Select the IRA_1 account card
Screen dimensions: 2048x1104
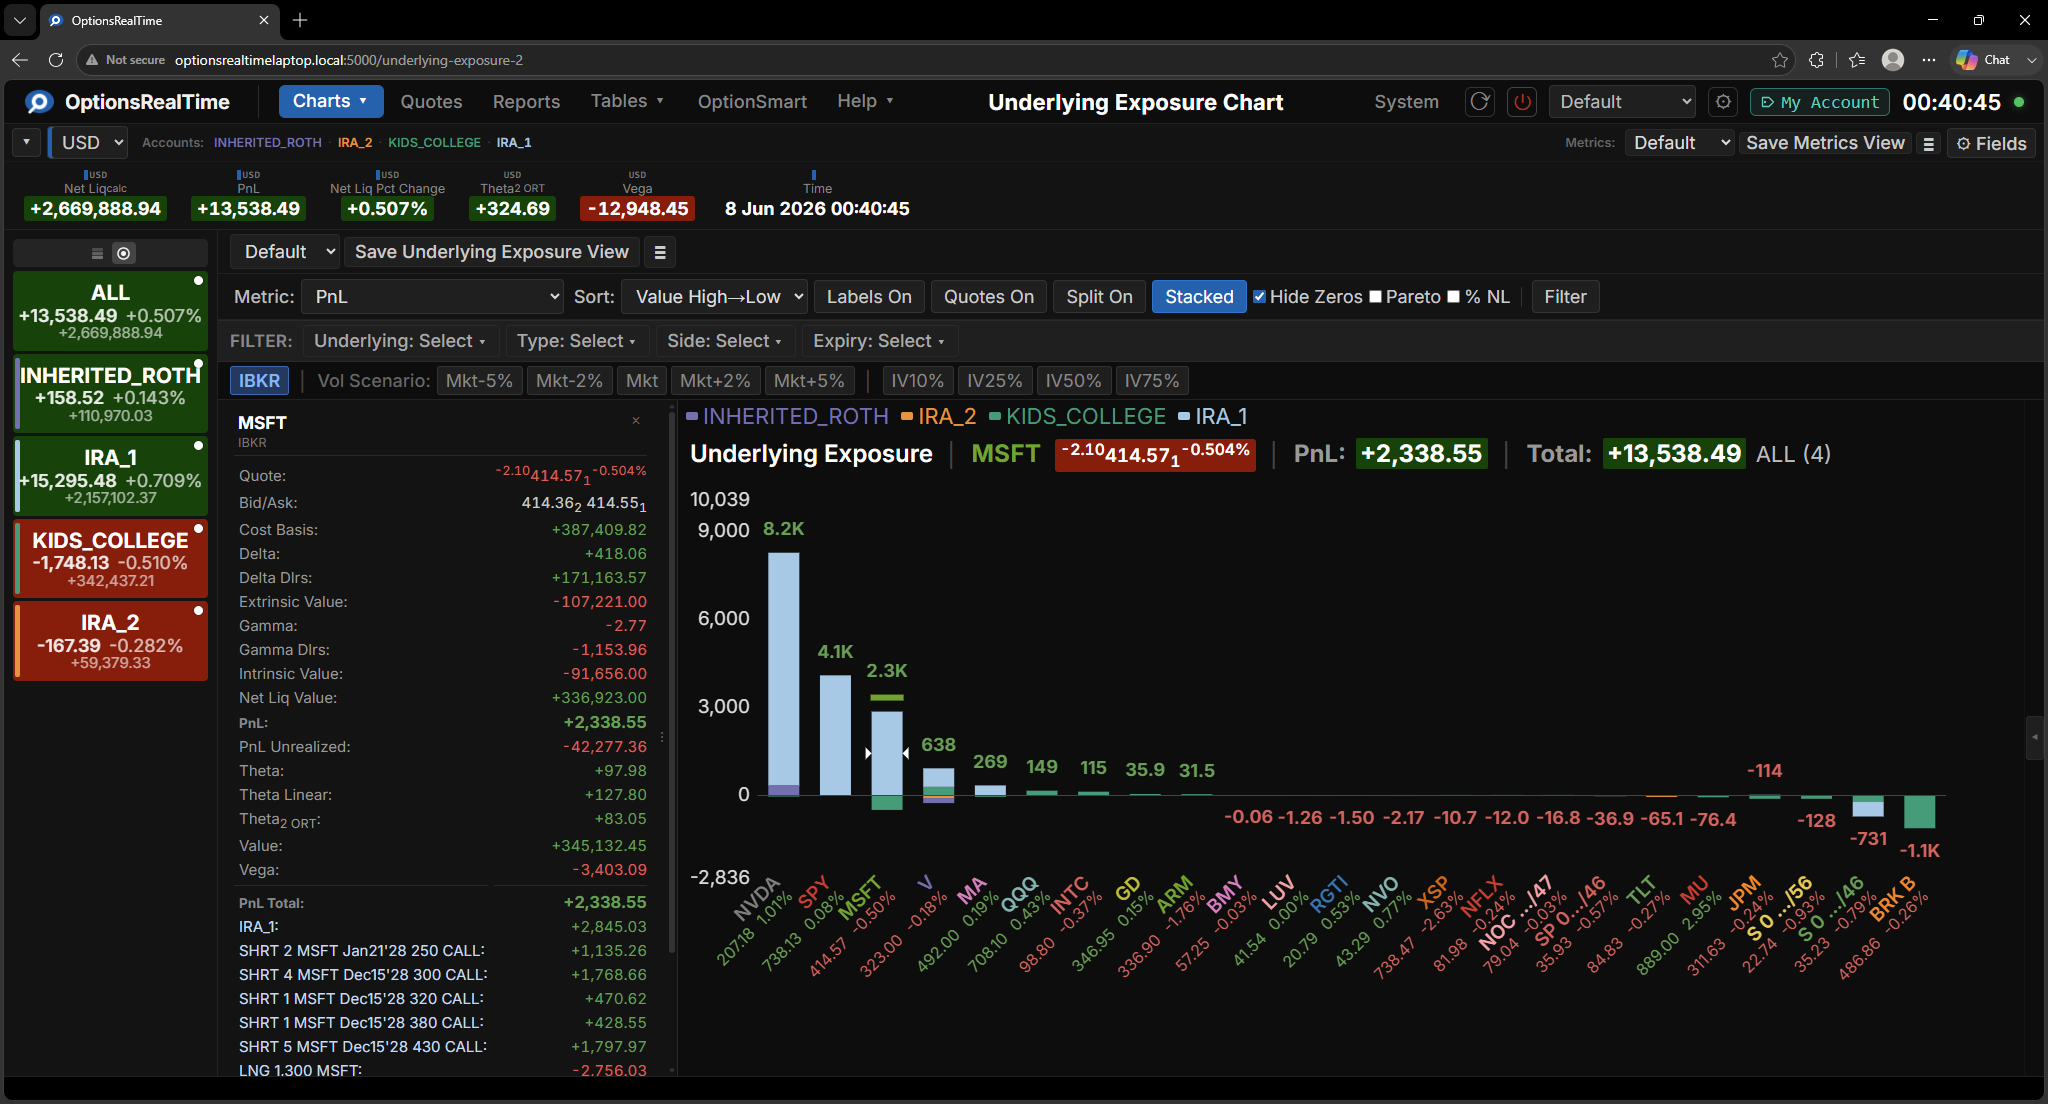point(111,476)
